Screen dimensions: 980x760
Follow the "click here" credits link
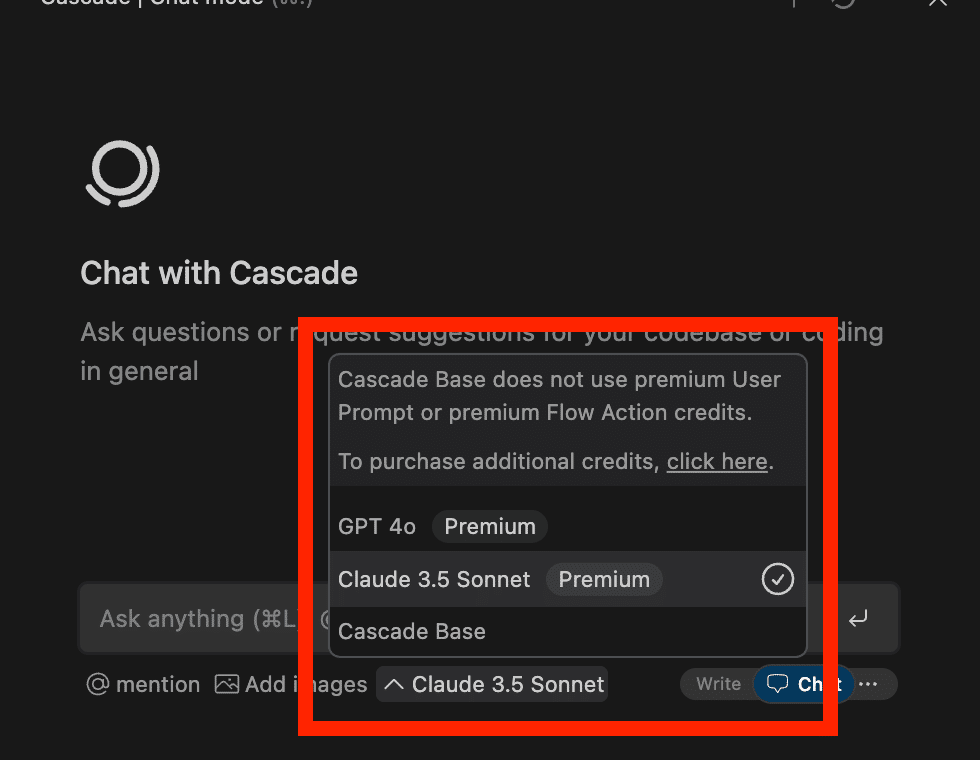click(717, 462)
